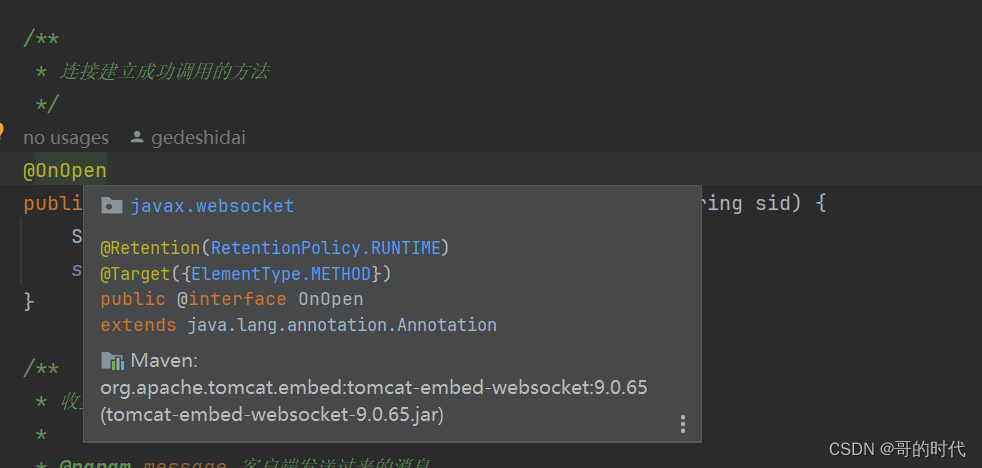
Task: Click the @param message doc comment line
Action: 240,463
